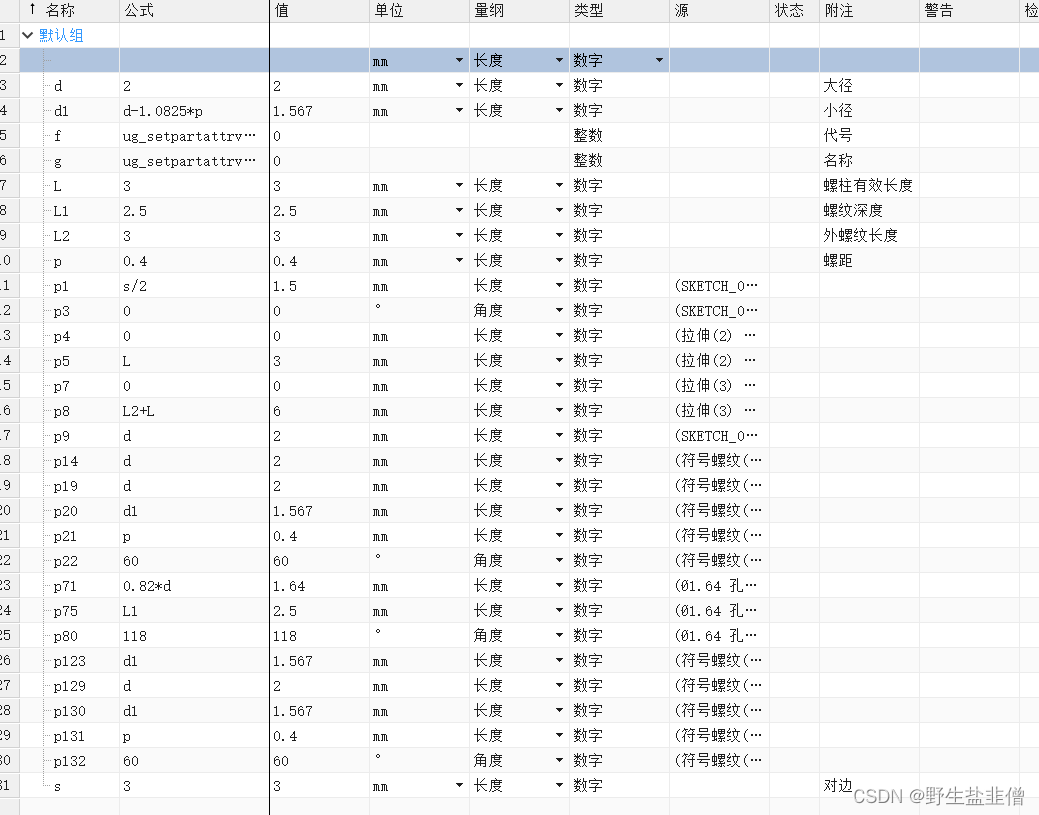Click the 量纲 column header
The image size is (1039, 815).
point(489,11)
